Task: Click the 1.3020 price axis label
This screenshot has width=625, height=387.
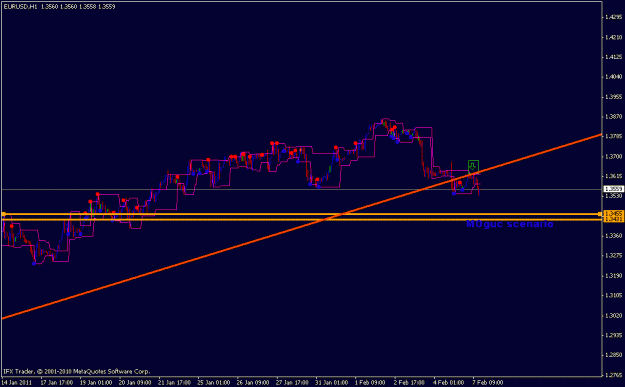Action: click(x=613, y=315)
